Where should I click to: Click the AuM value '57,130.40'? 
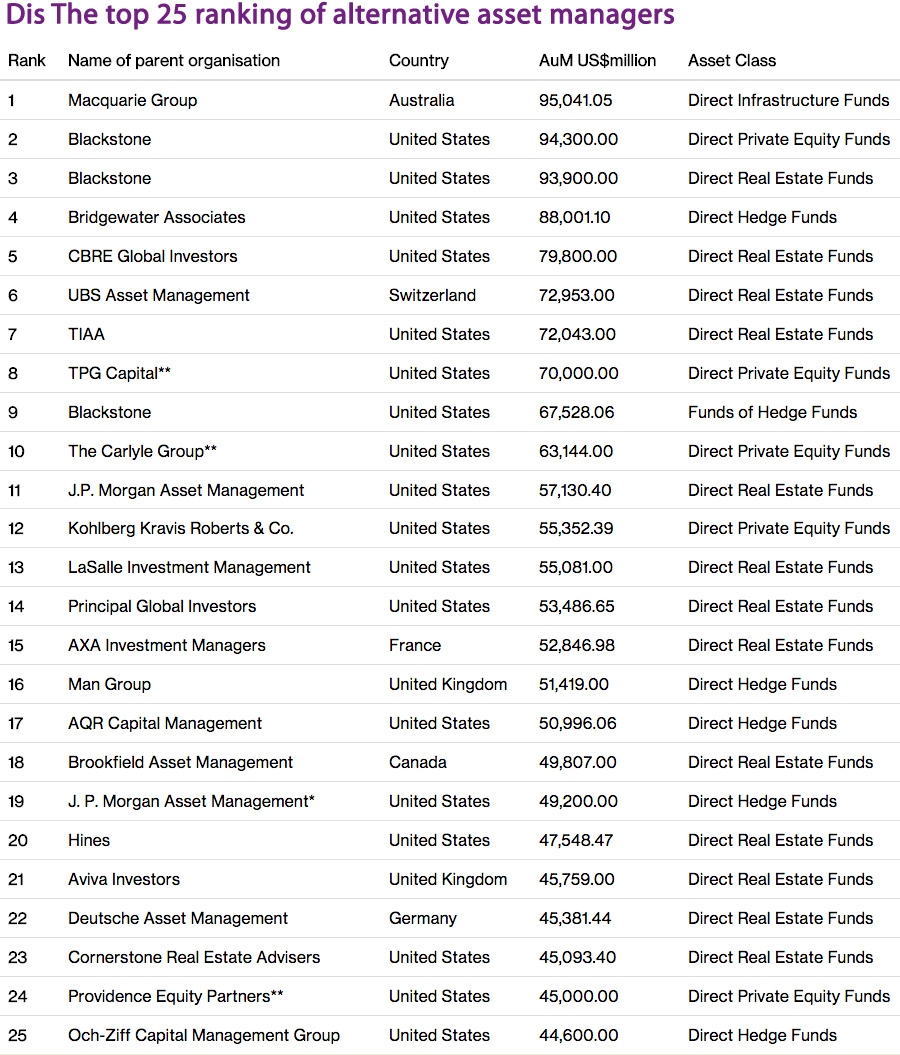pos(575,490)
